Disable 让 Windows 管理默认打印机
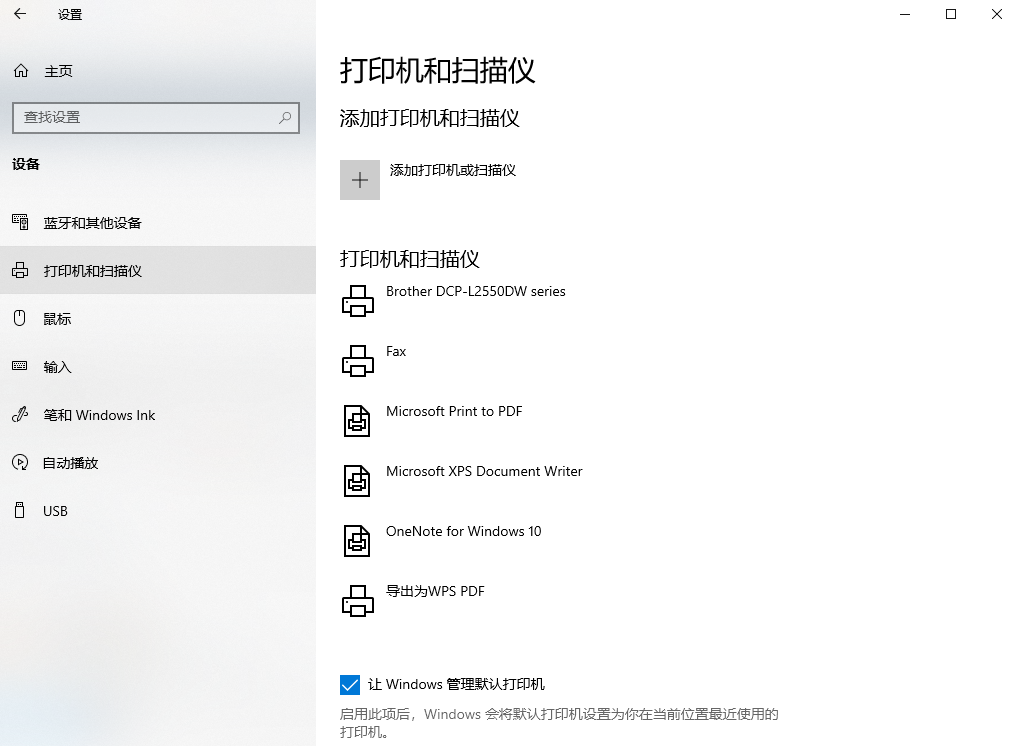The image size is (1012, 746). [x=350, y=684]
